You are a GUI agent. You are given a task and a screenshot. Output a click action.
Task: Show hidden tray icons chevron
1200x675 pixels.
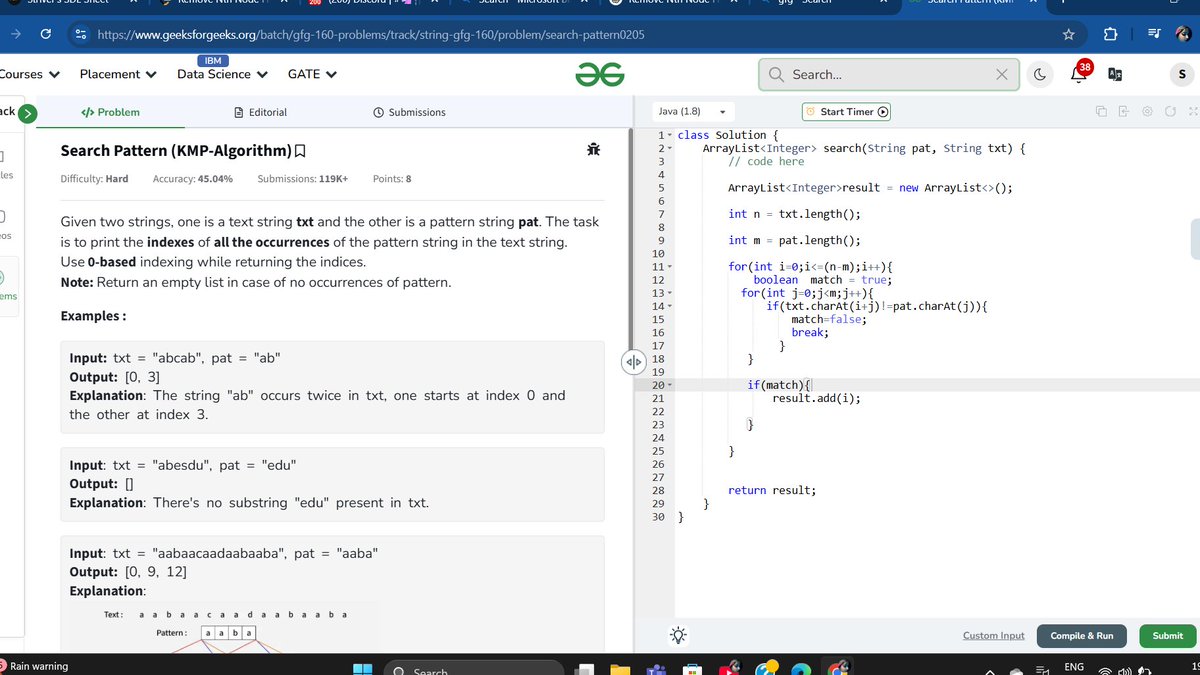(x=992, y=670)
